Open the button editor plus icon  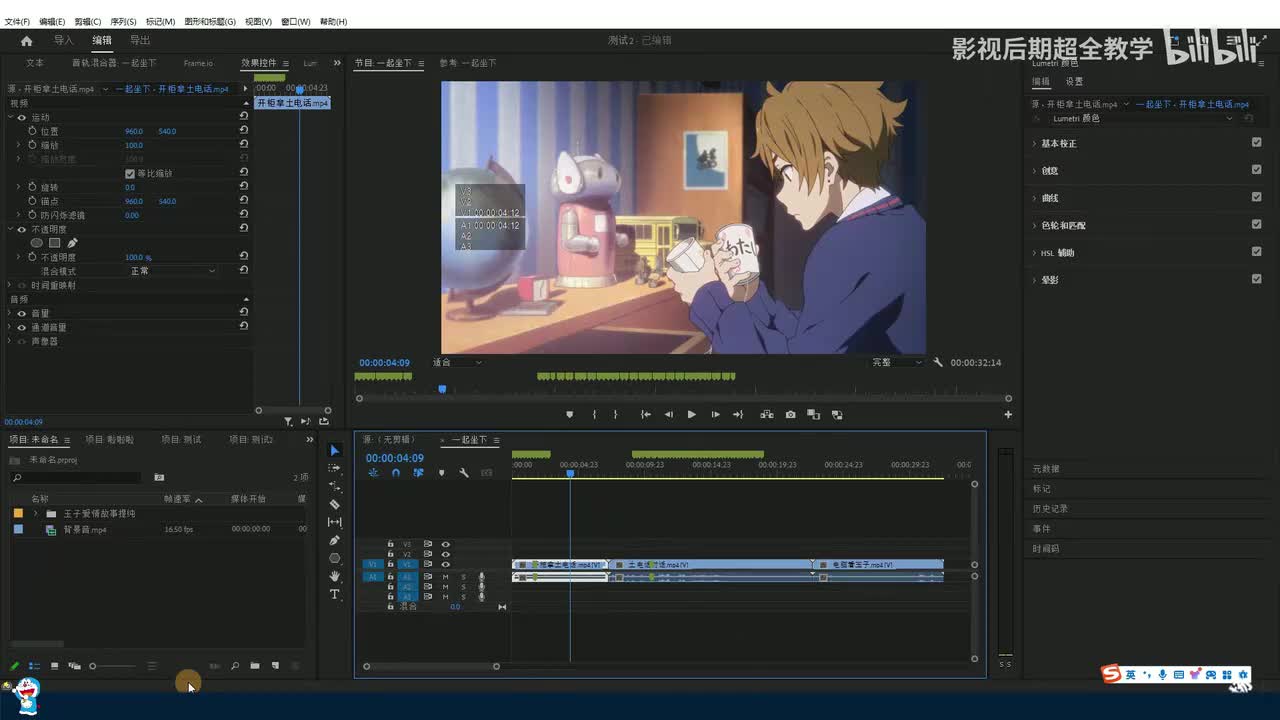click(1008, 414)
